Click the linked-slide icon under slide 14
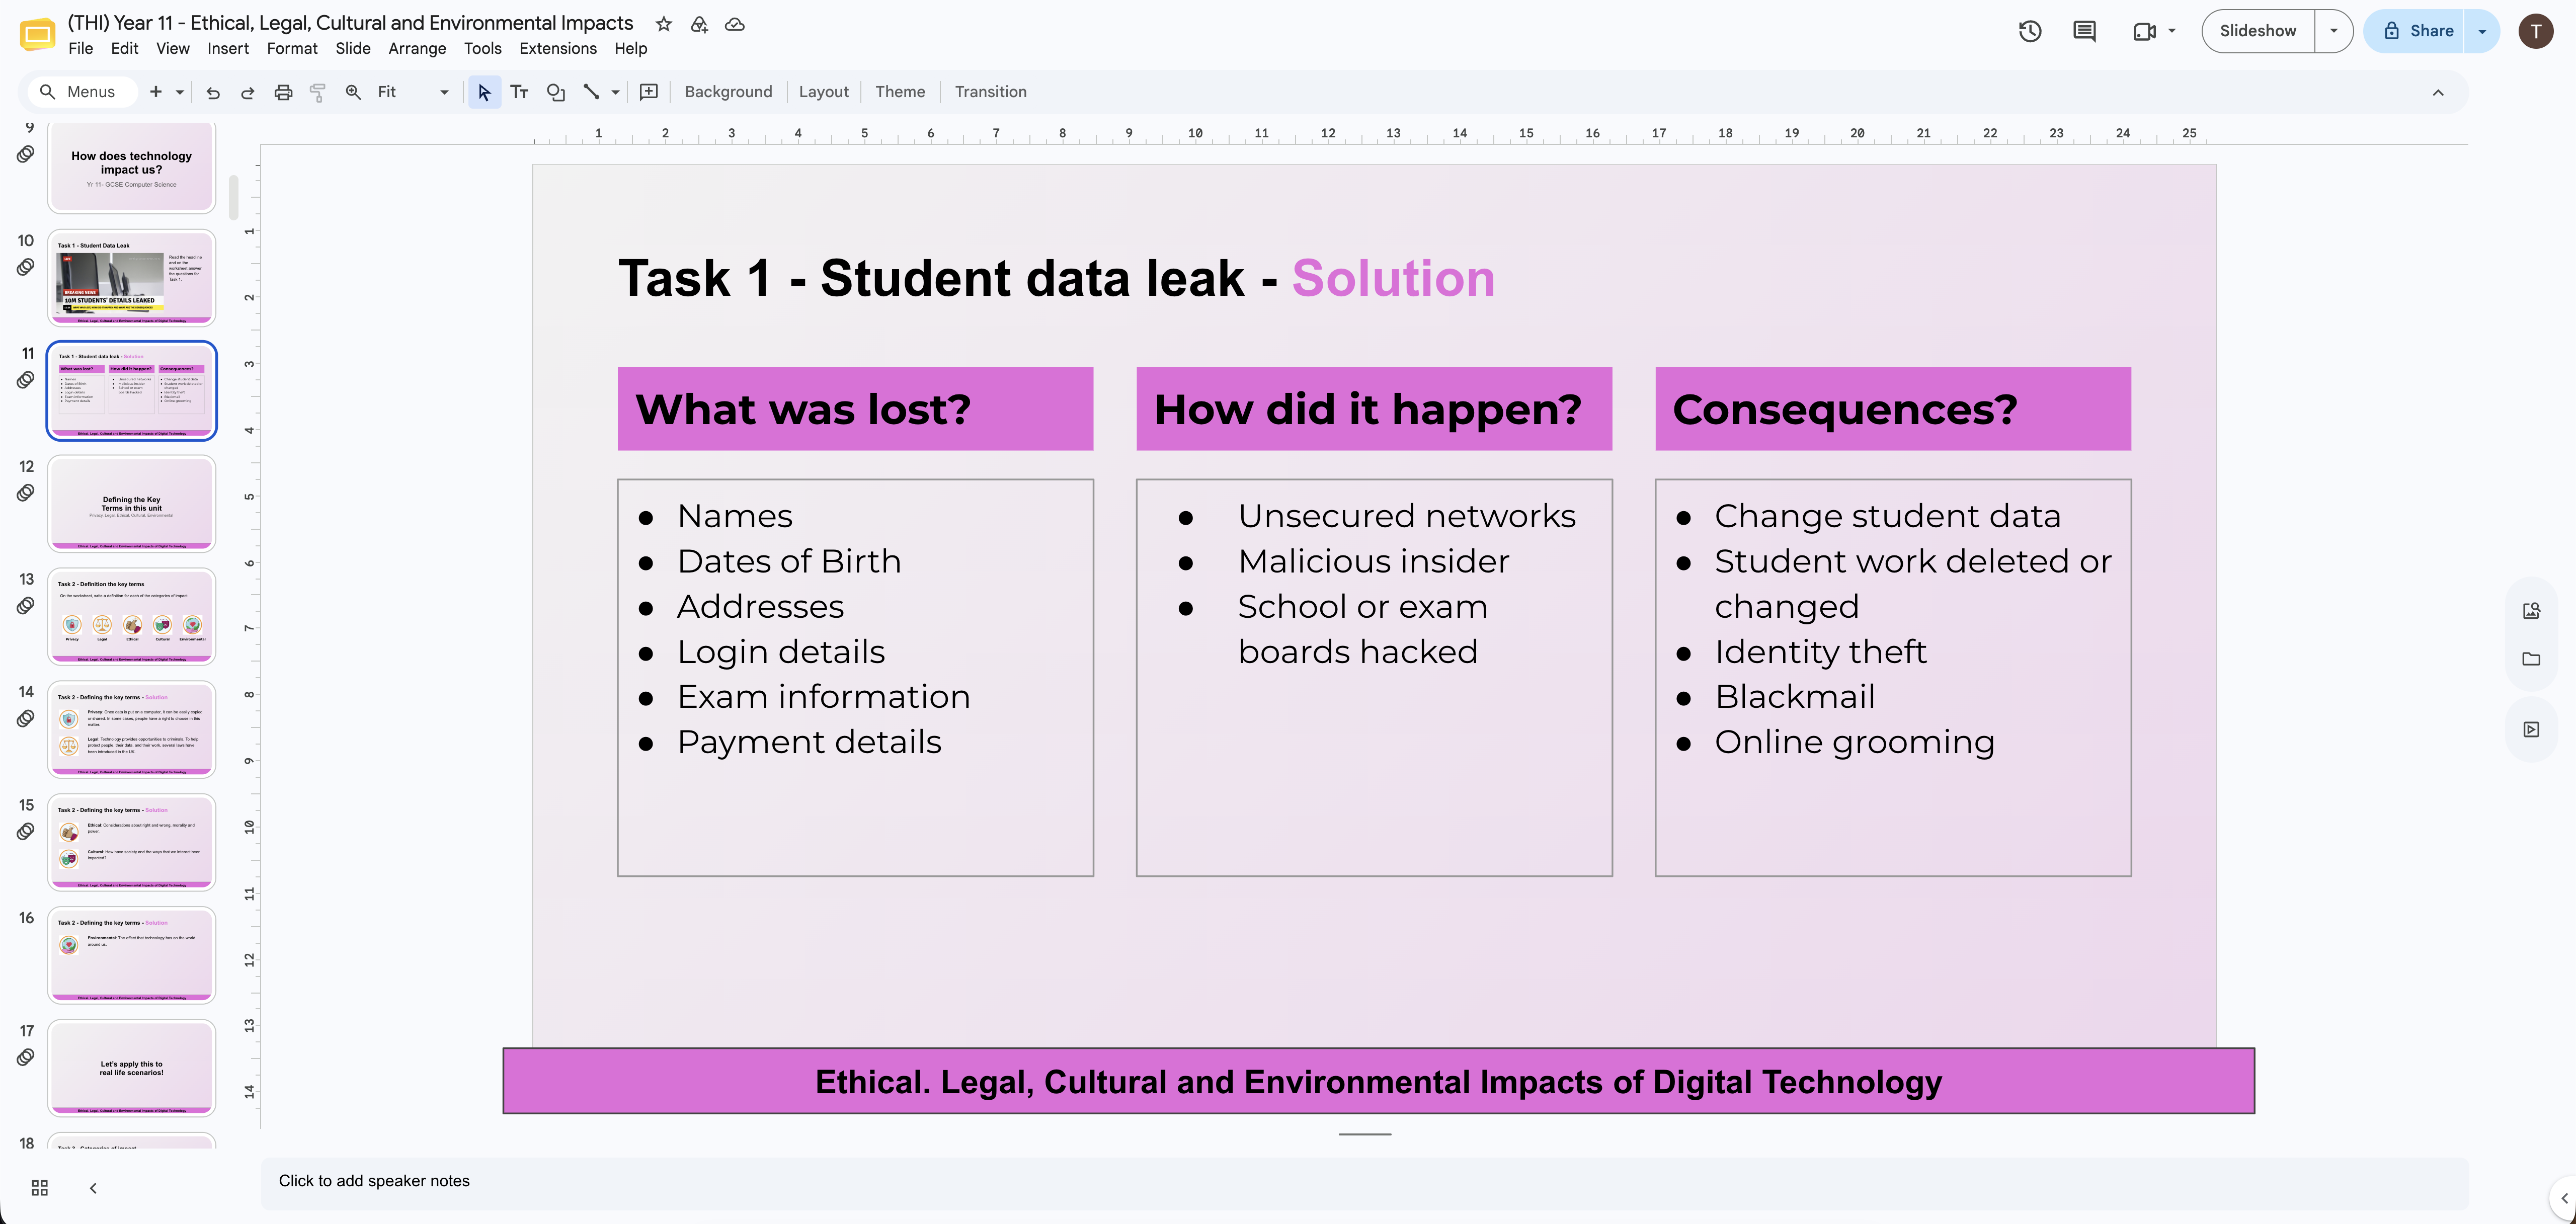 [26, 718]
